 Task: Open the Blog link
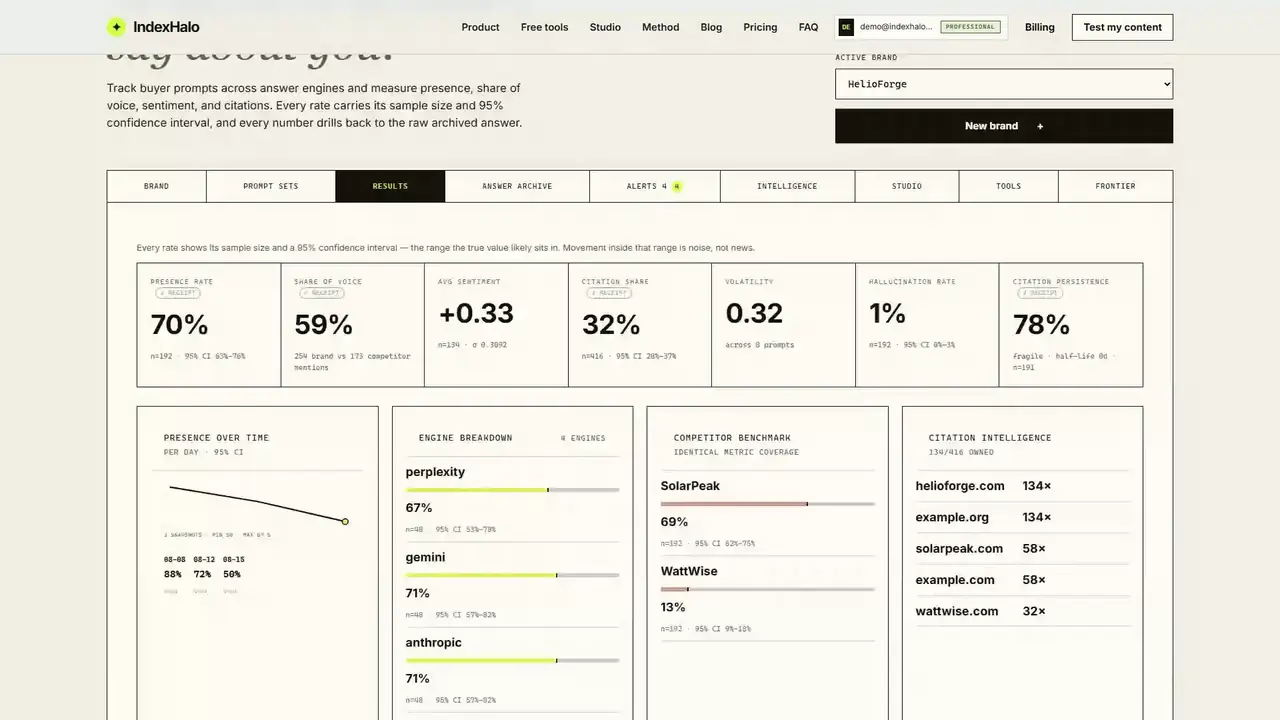coord(711,27)
